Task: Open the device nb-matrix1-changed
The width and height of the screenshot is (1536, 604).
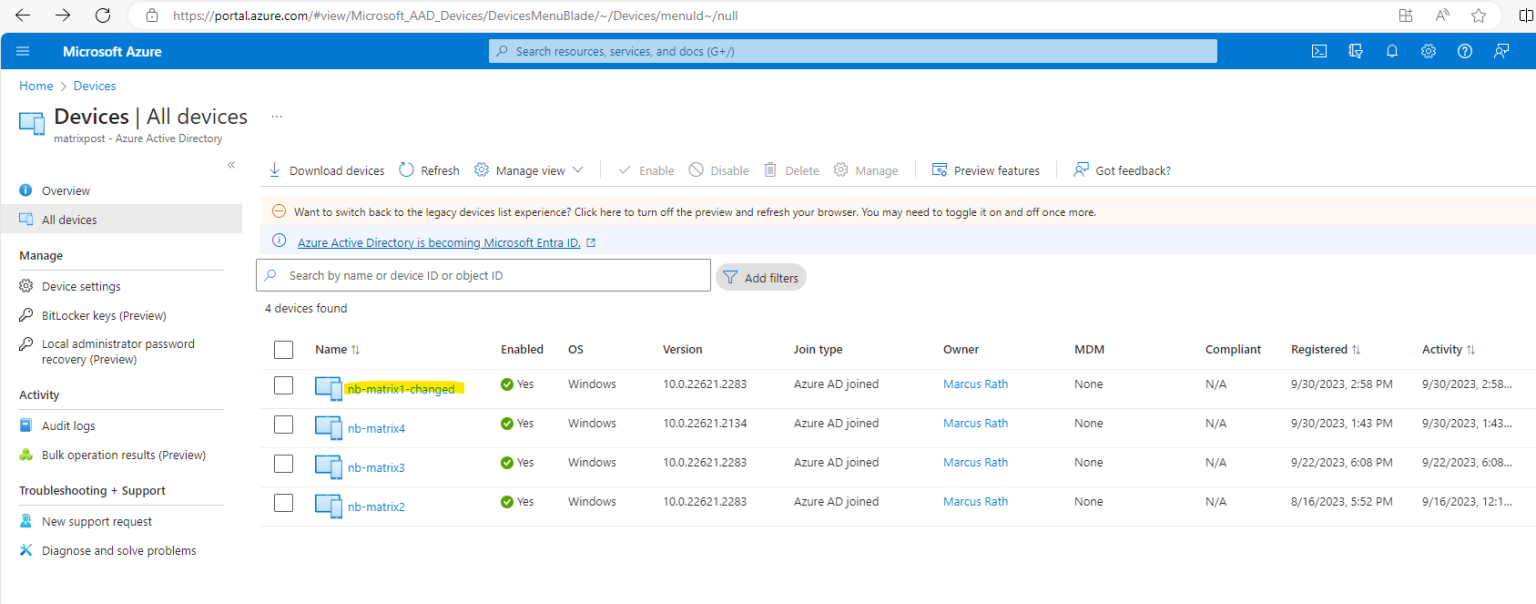Action: (402, 388)
